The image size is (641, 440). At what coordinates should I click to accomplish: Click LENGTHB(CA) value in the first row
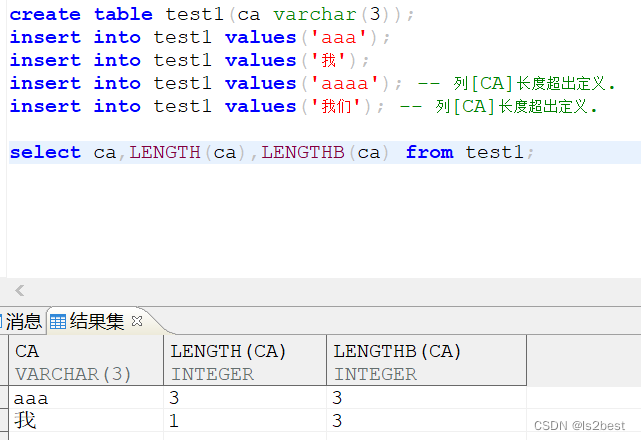[x=340, y=398]
